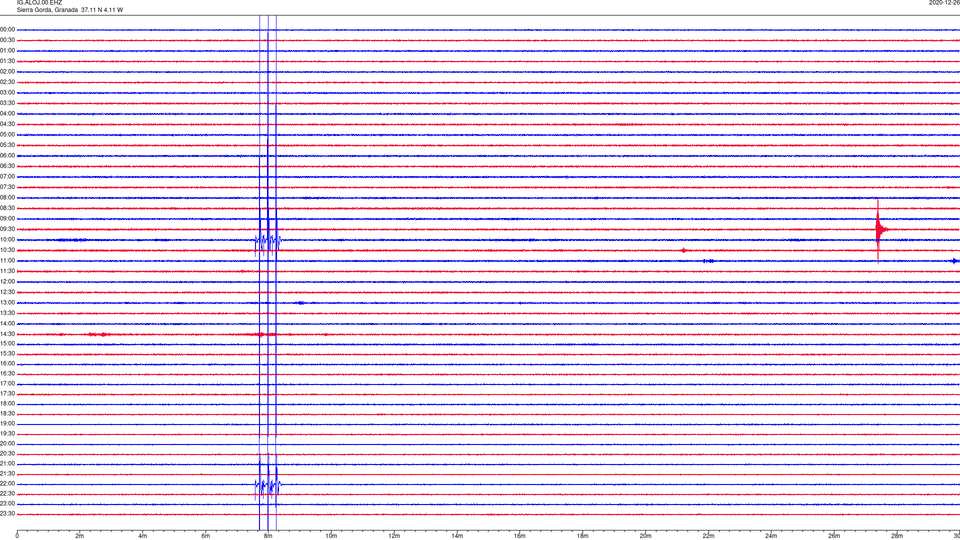Click the small blue burst on the 13:00 trace
Viewport: 960px width, 540px height.
pyautogui.click(x=300, y=302)
